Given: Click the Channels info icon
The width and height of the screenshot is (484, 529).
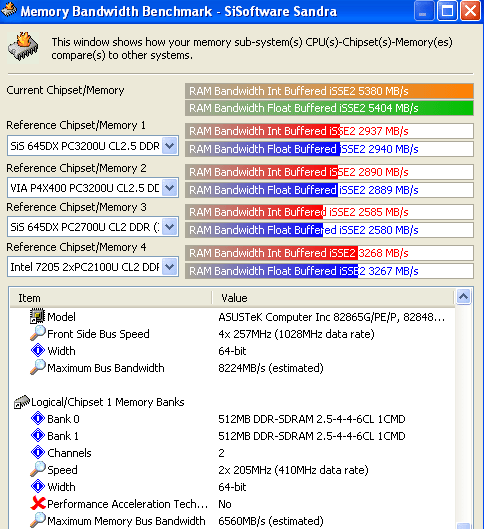Looking at the screenshot, I should click(37, 452).
